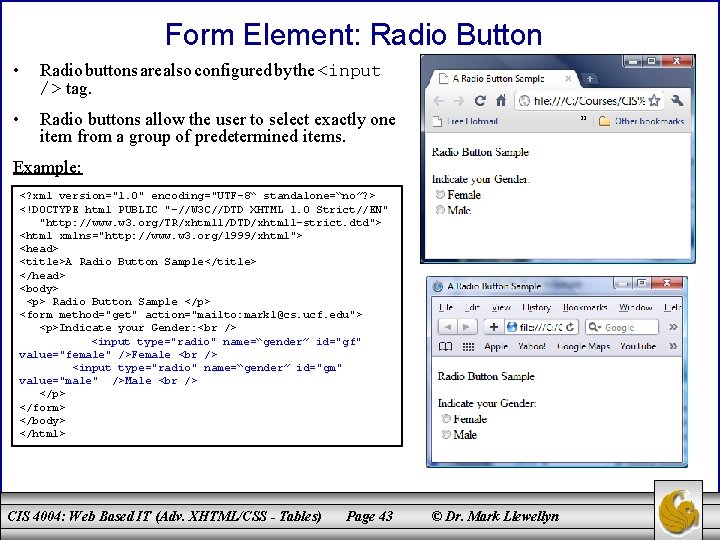Screen dimensions: 720x540
Task: Click '<title>A Radio Button Sample</title>' code line
Action: [138, 262]
